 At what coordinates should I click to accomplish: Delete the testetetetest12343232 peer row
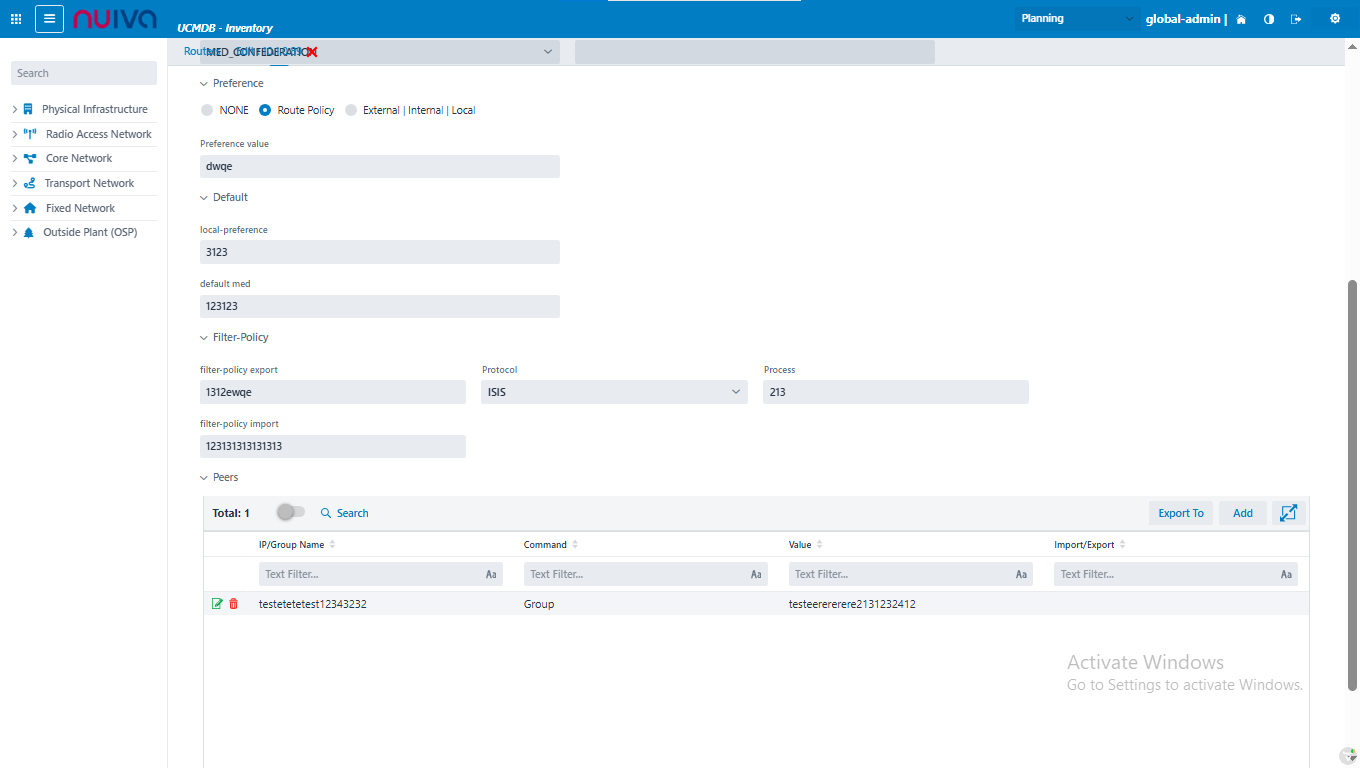pos(234,604)
